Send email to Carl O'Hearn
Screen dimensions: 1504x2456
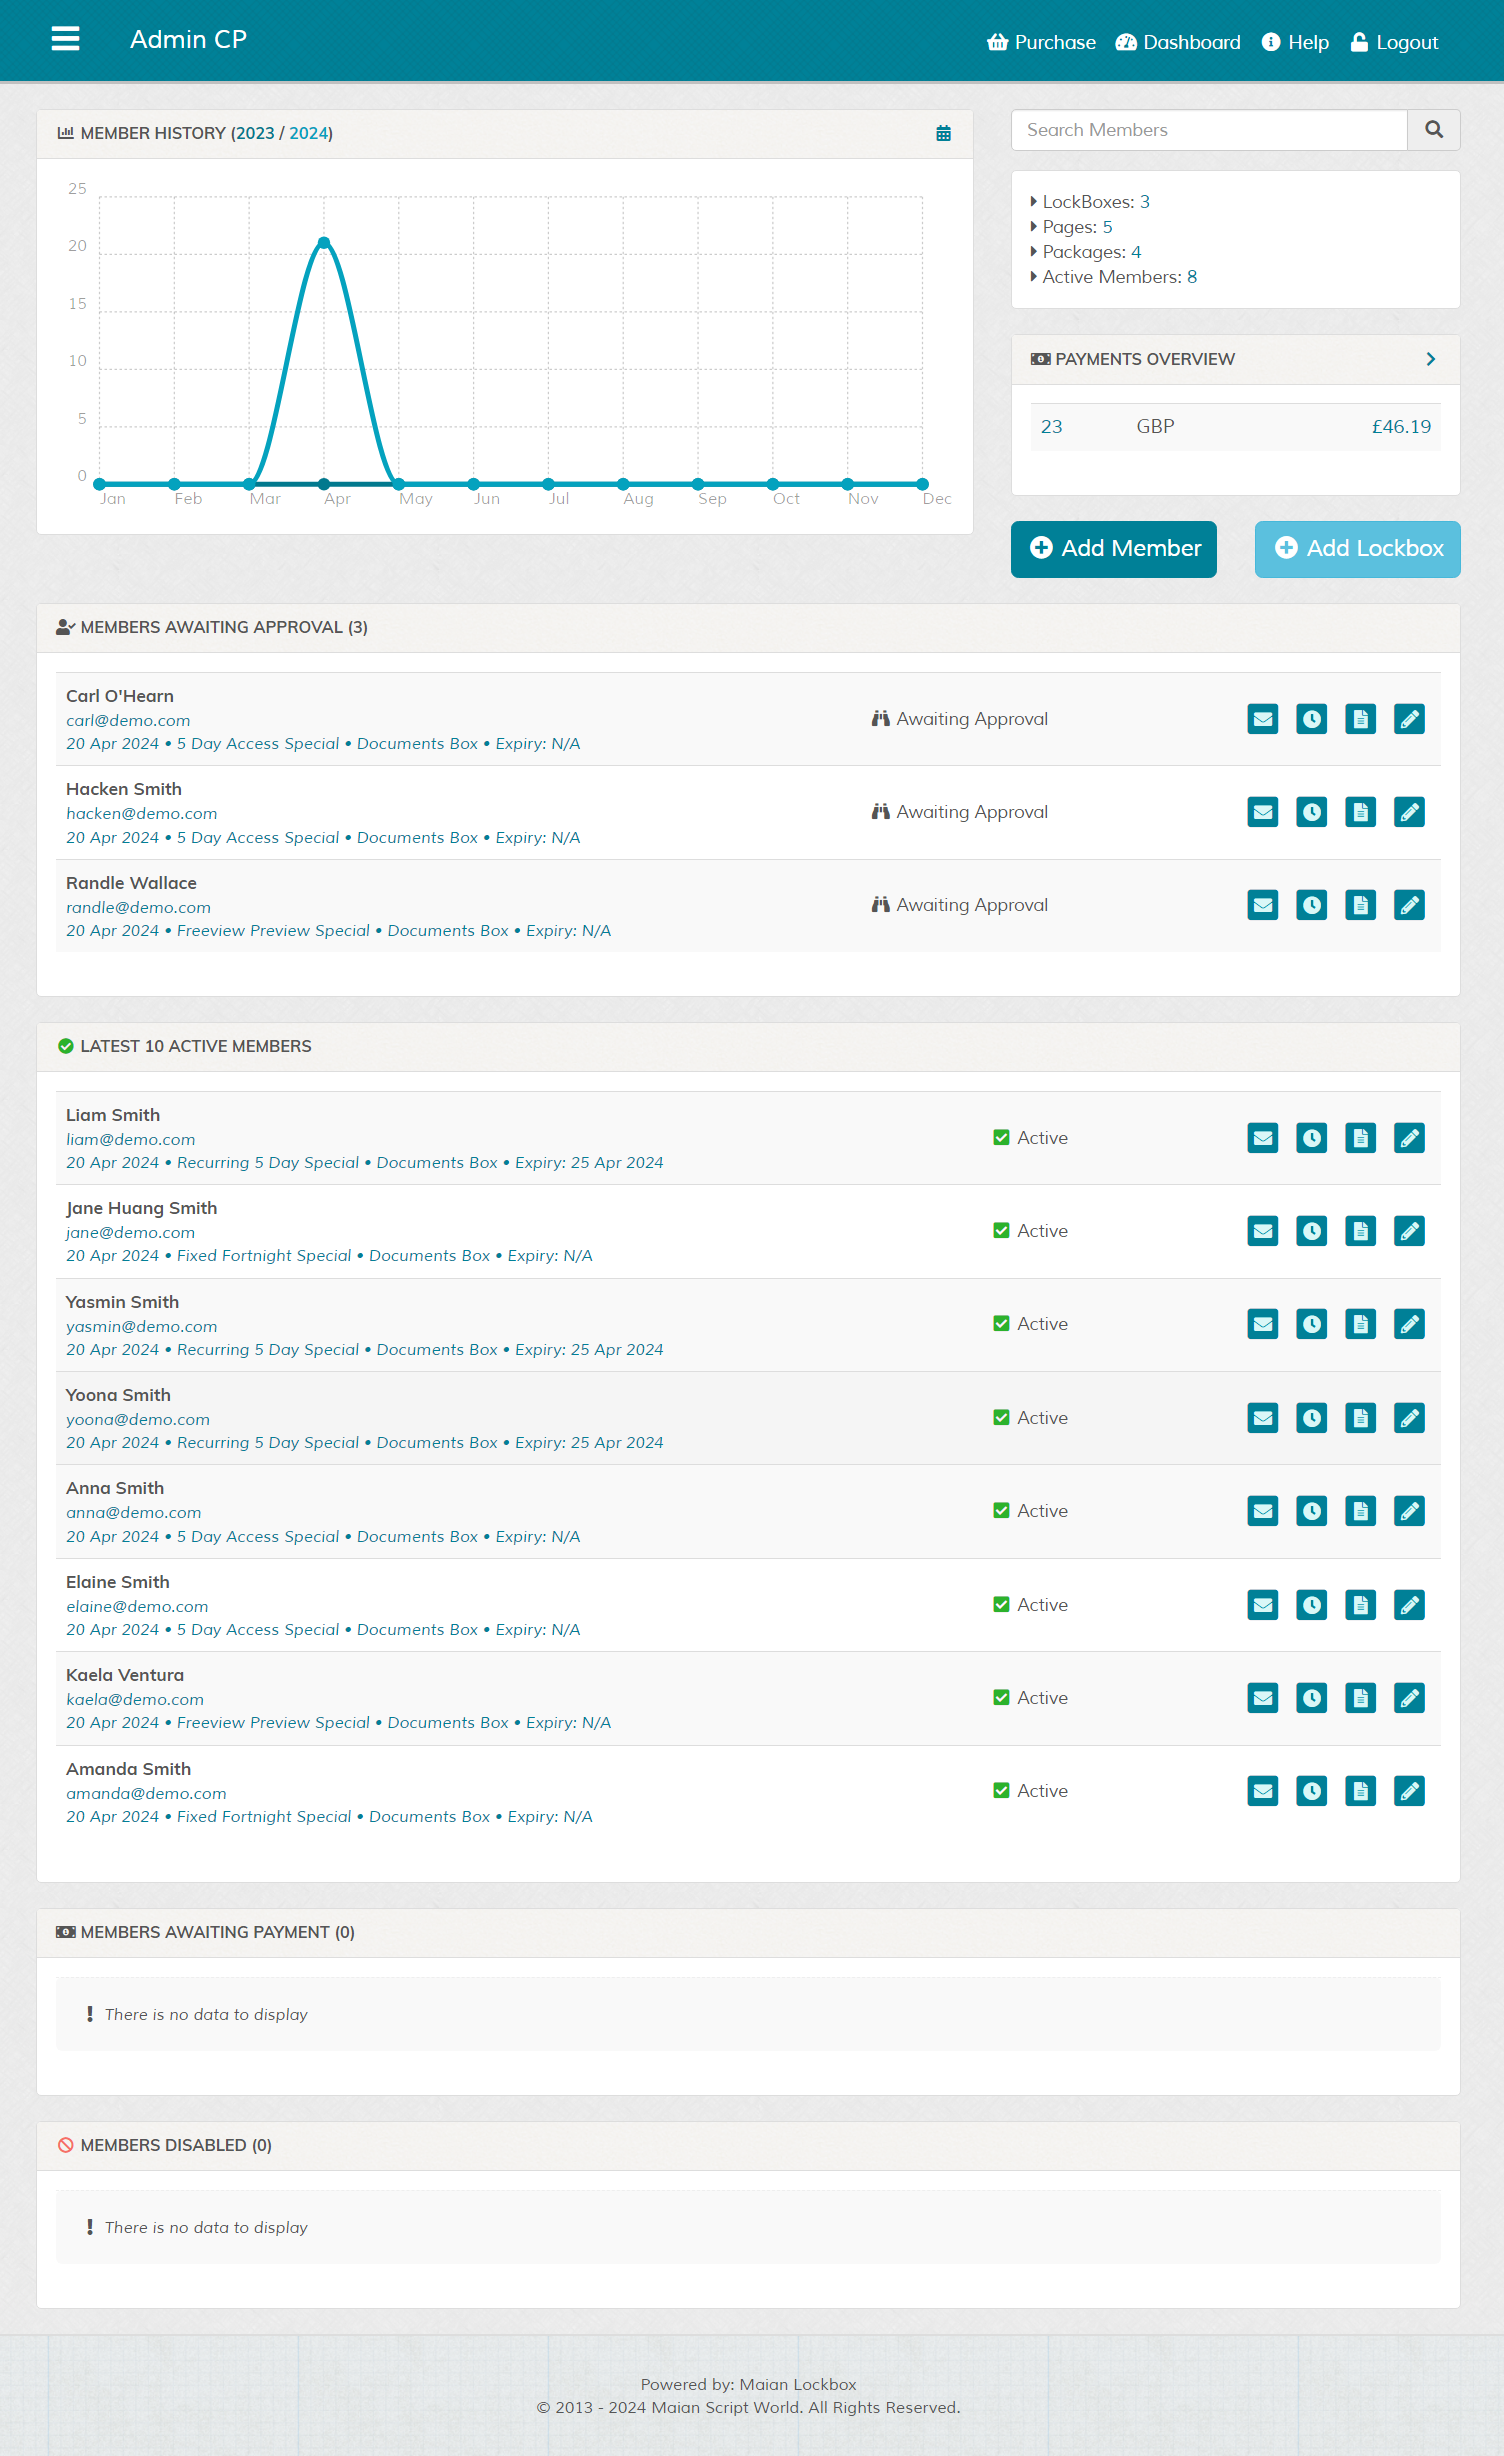click(1262, 719)
